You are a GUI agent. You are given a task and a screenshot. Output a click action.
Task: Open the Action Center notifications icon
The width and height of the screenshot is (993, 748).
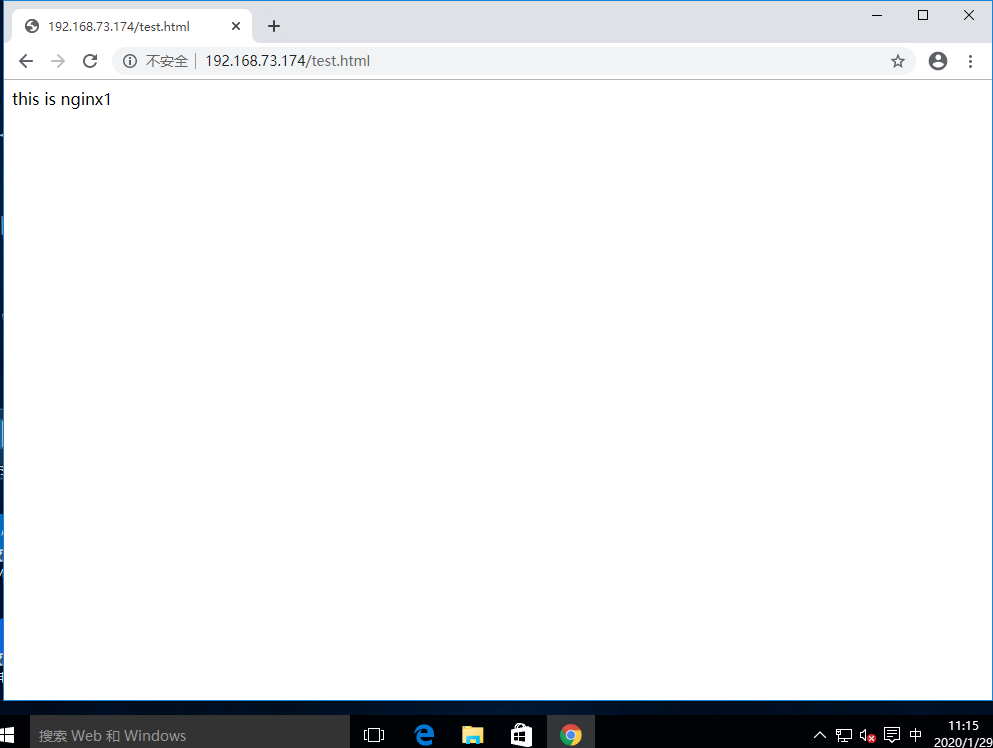click(892, 735)
